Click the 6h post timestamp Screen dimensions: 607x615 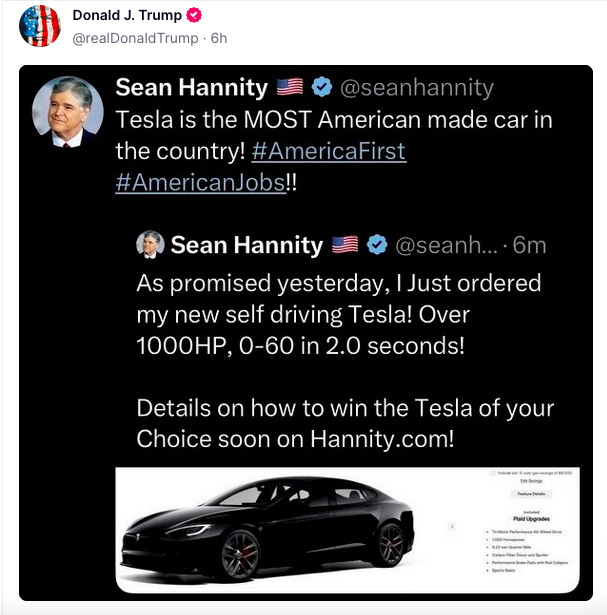click(x=219, y=39)
